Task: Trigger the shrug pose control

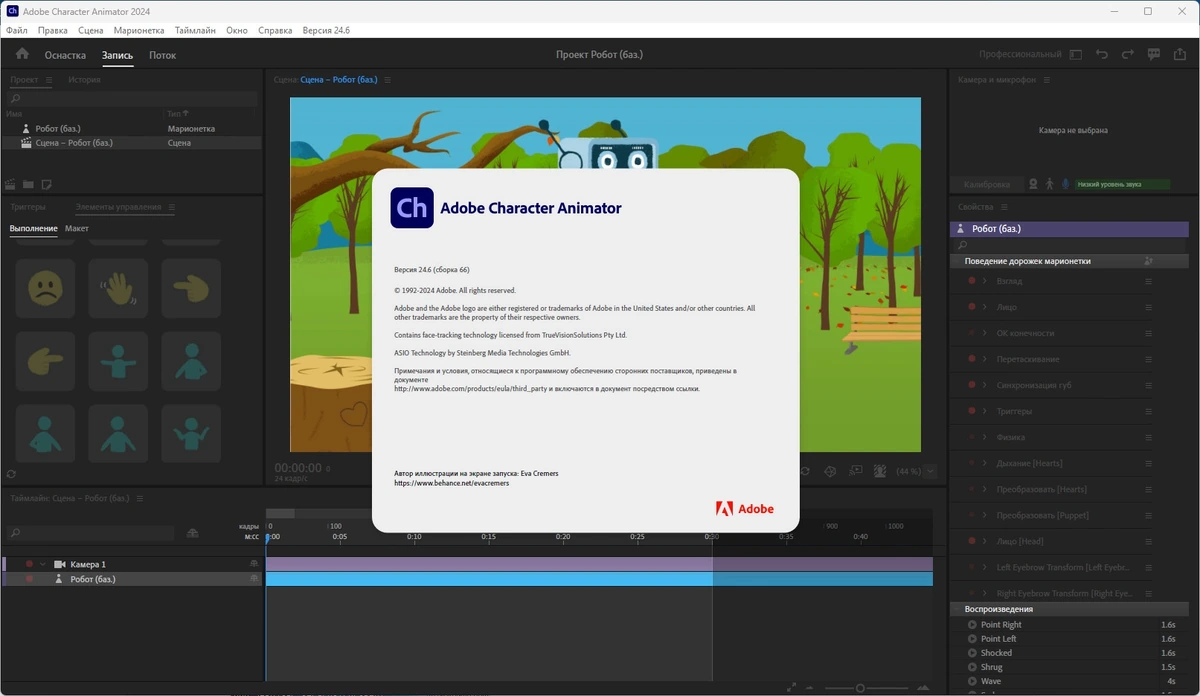Action: (191, 433)
